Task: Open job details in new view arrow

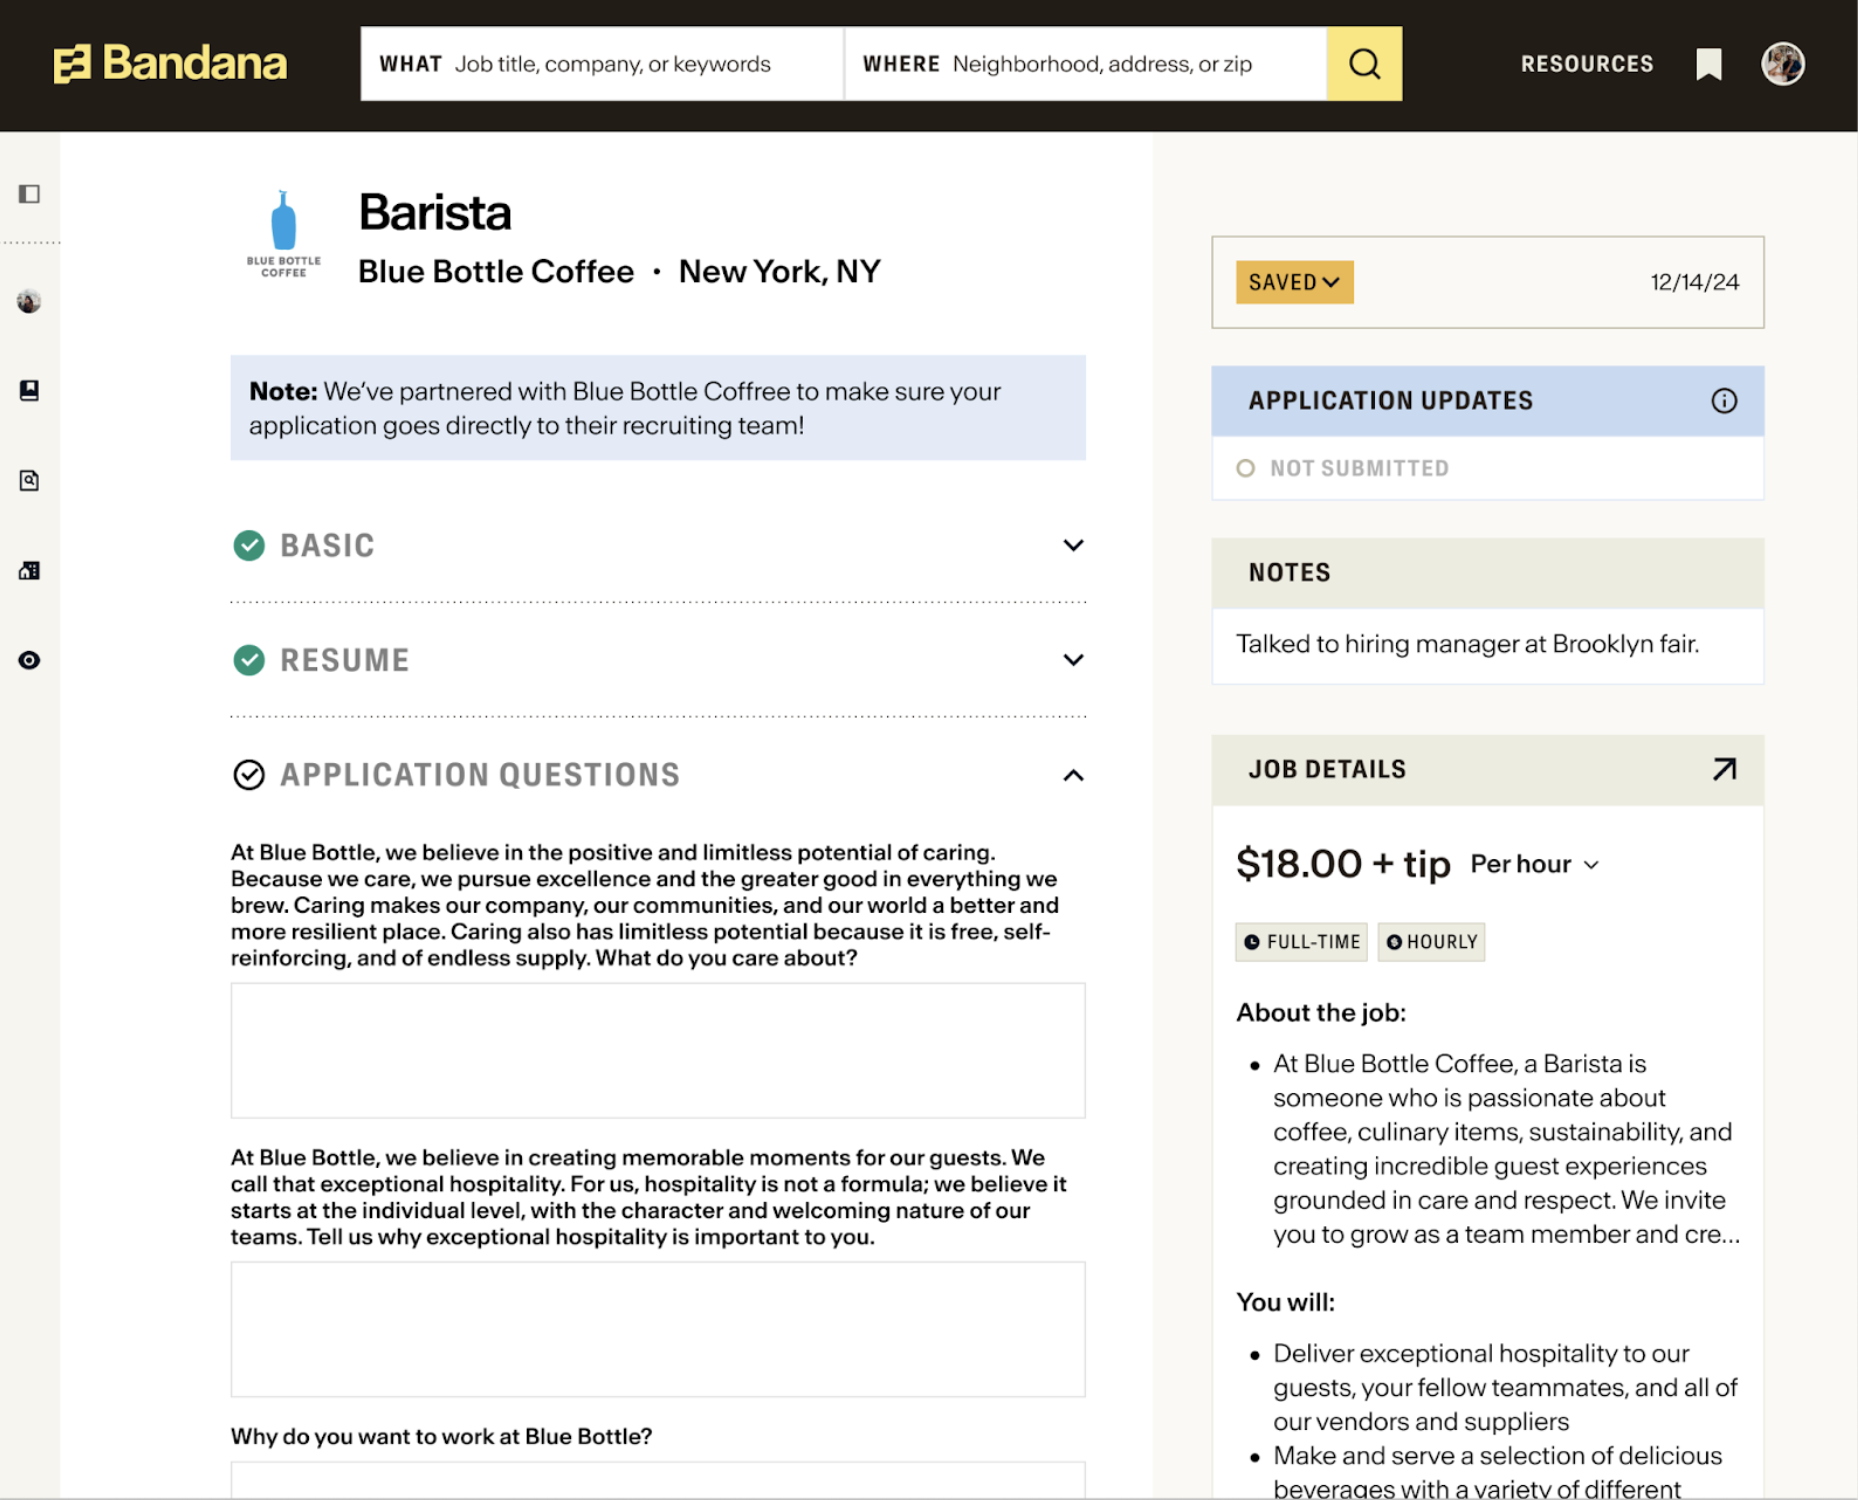Action: point(1723,769)
